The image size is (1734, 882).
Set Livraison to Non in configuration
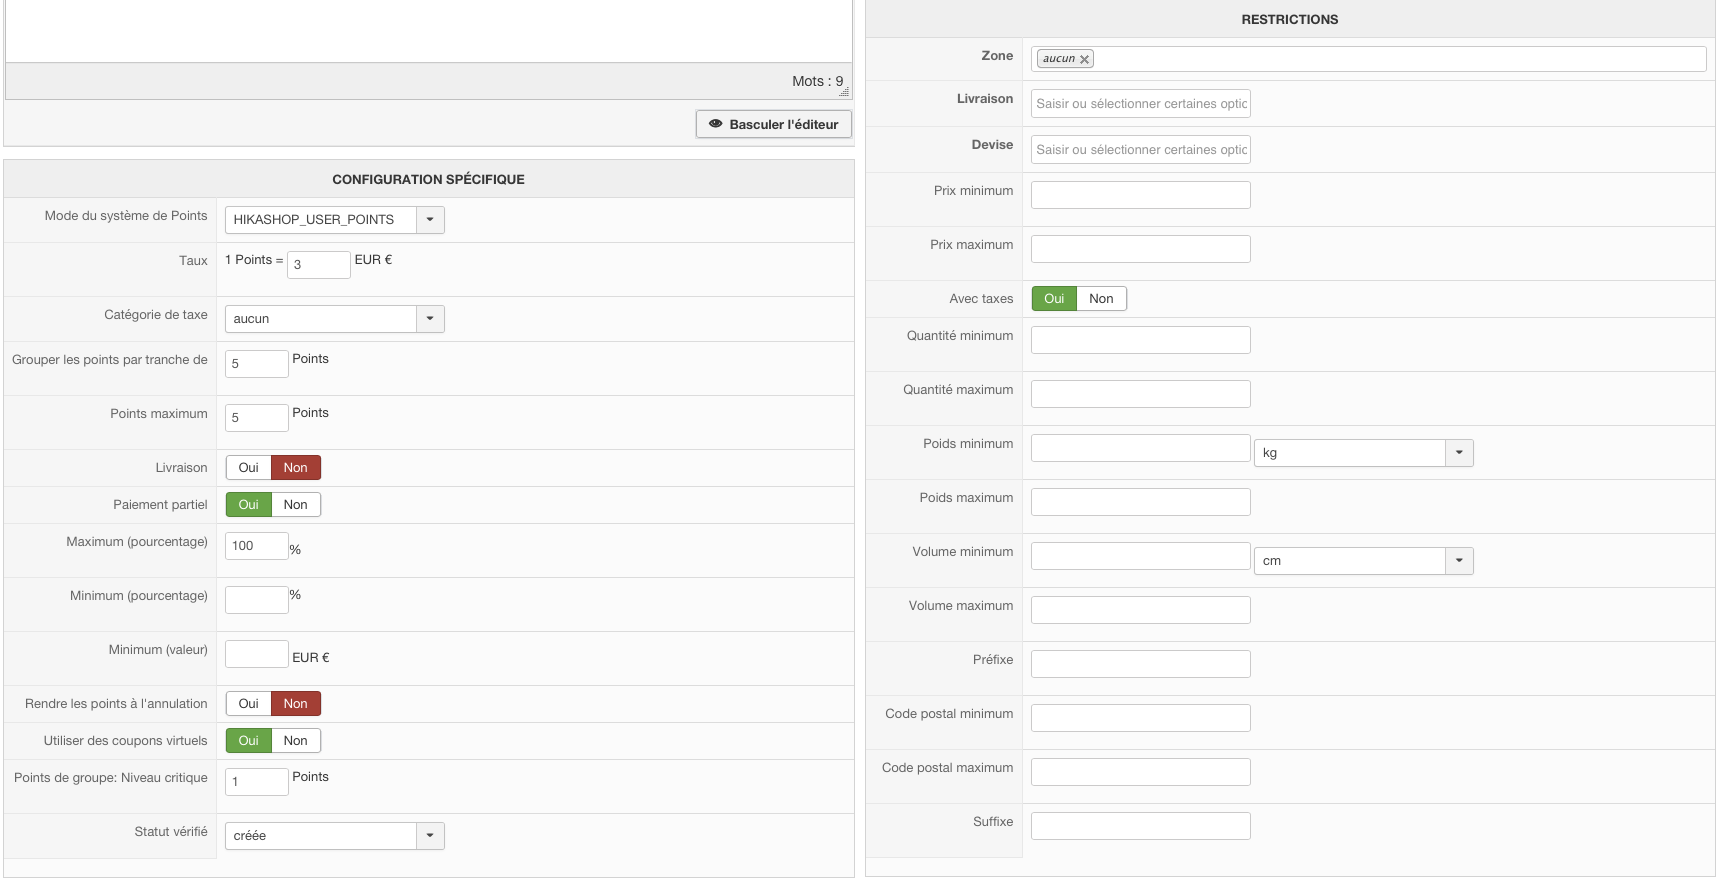(x=295, y=468)
